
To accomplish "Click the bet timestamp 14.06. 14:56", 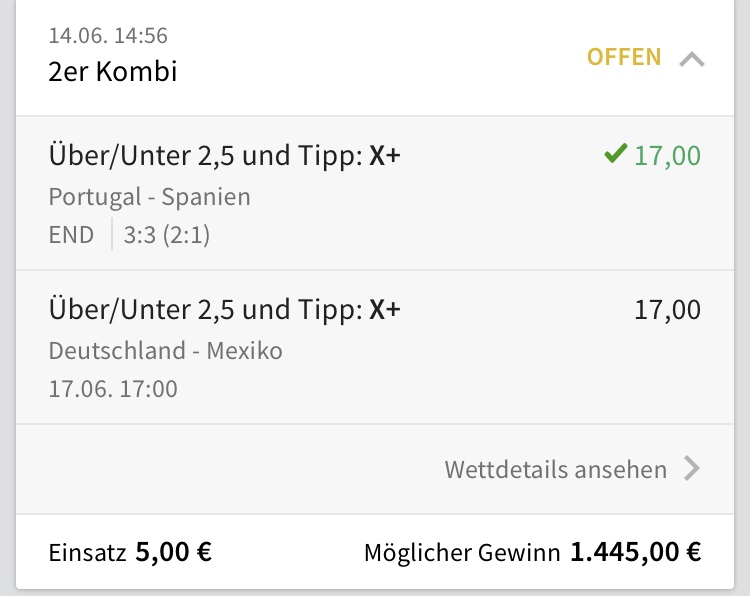I will pos(108,36).
